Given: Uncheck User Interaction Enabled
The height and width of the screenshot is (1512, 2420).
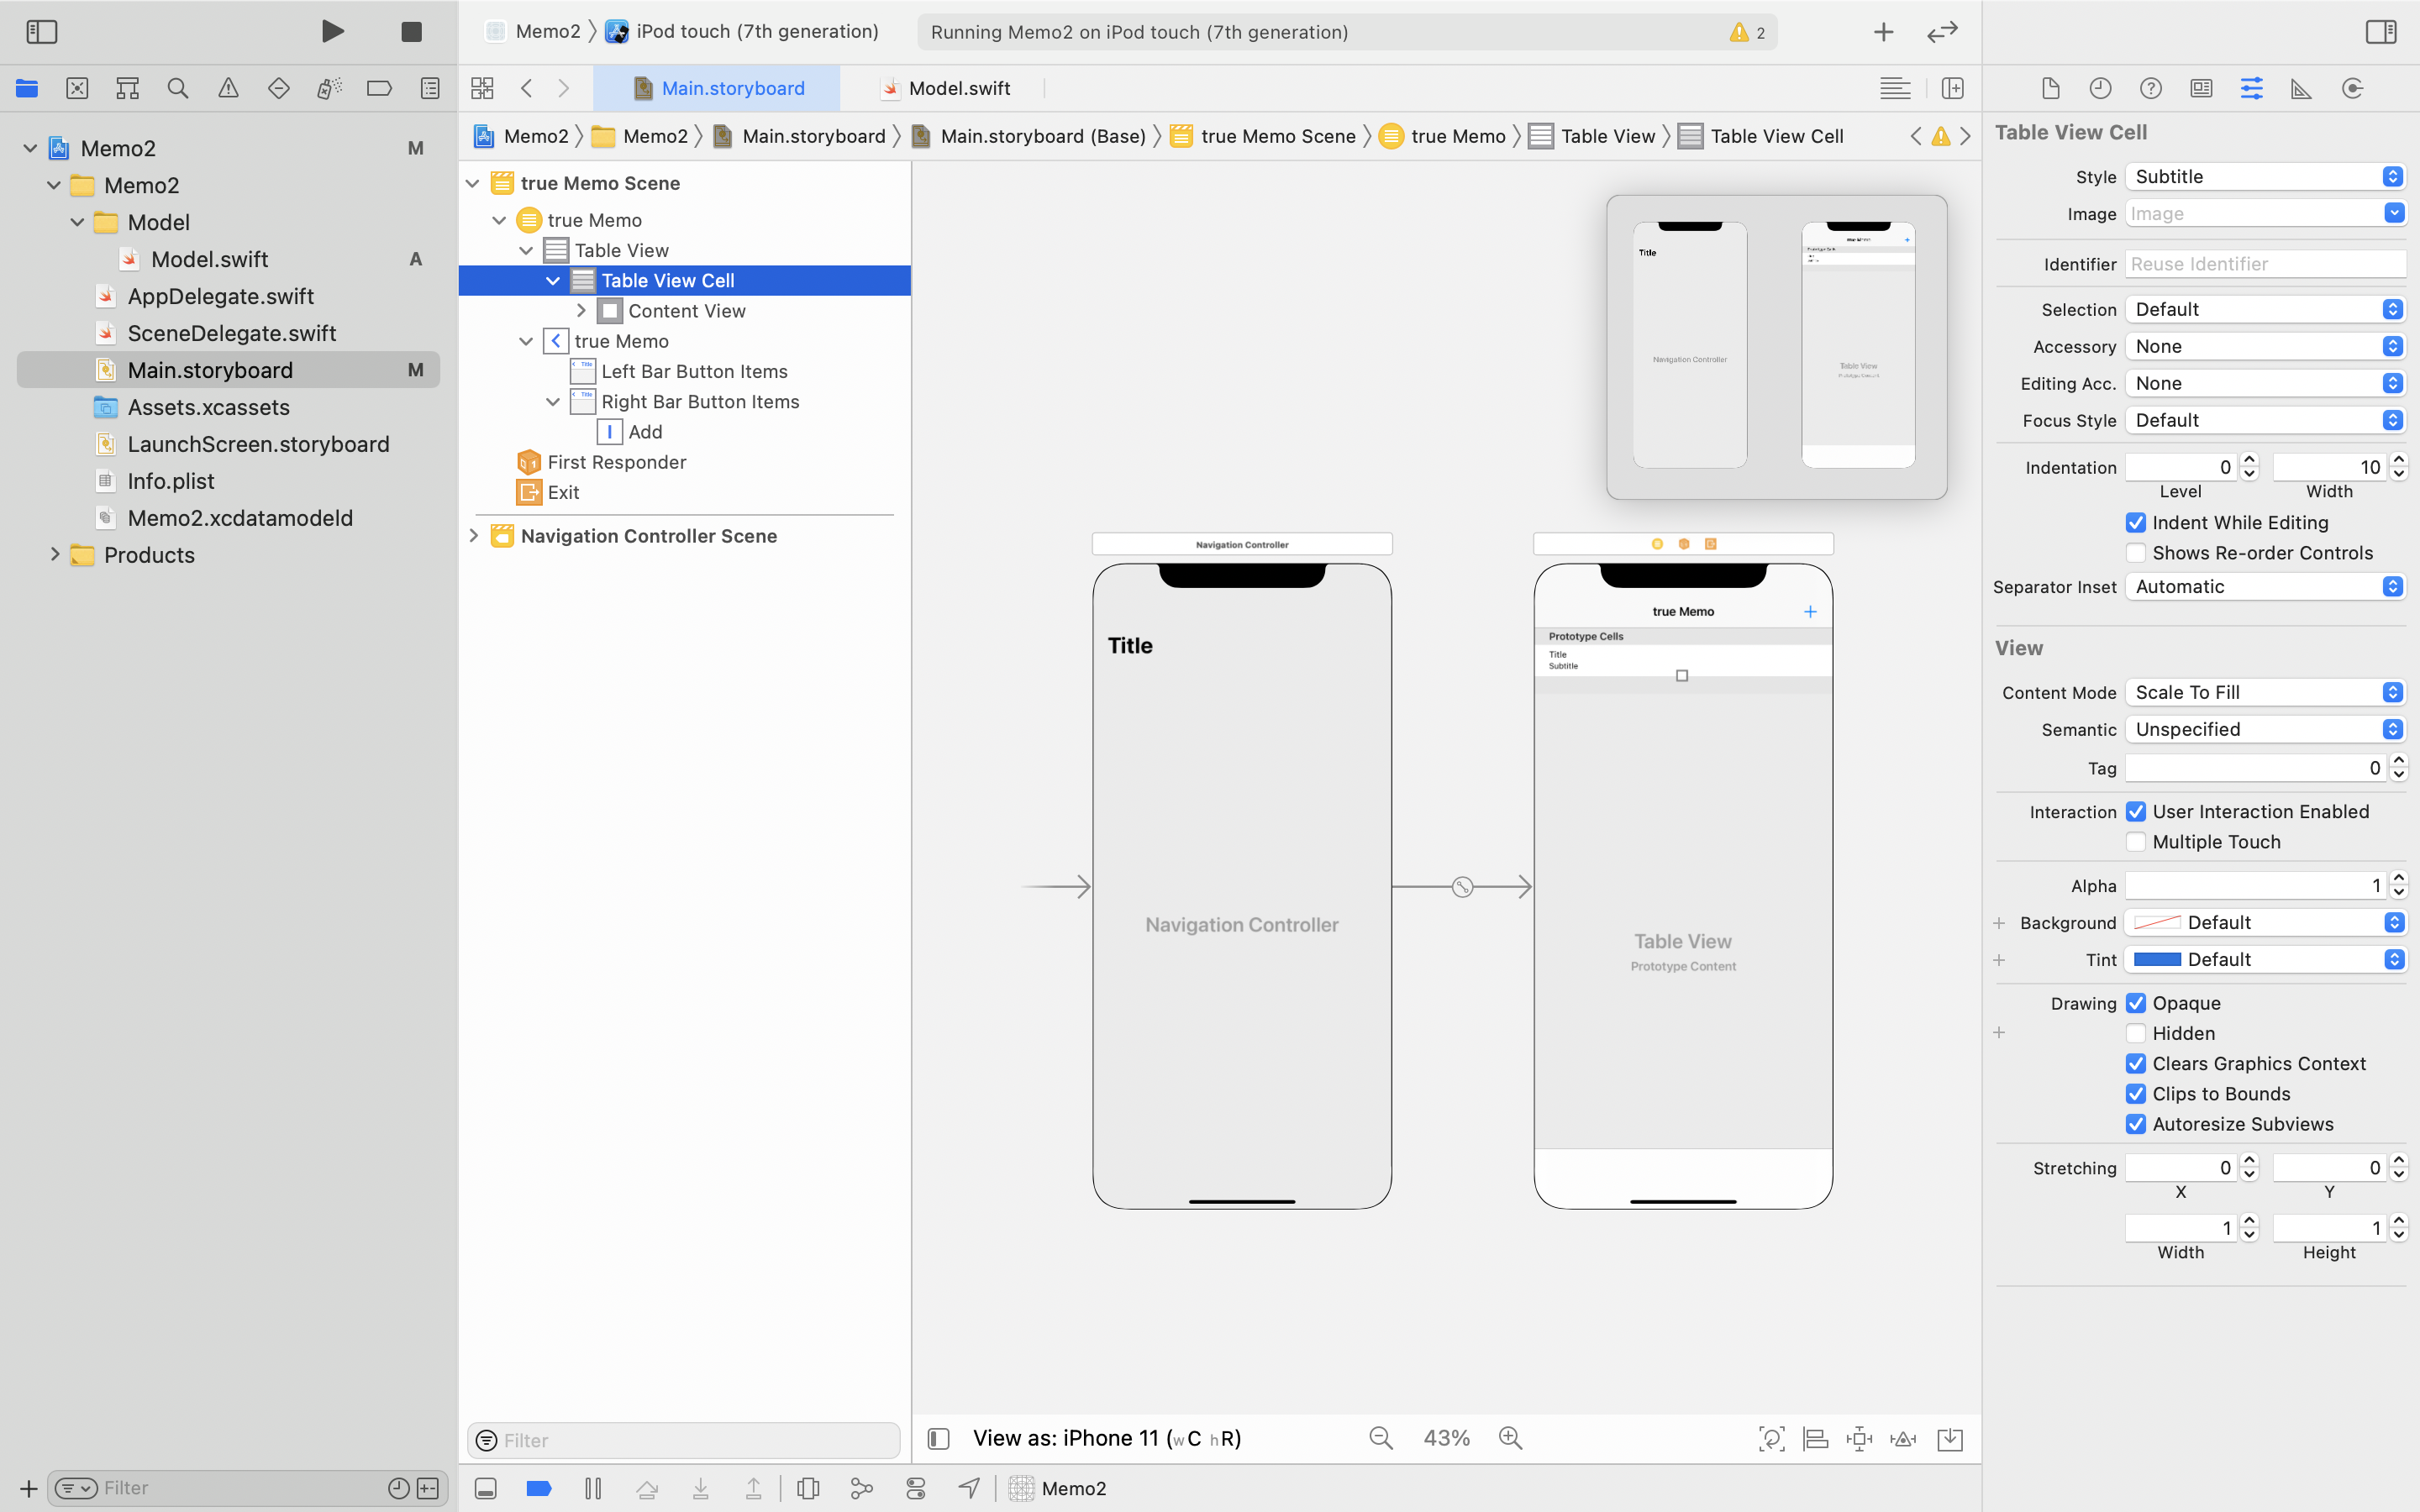Looking at the screenshot, I should coord(2136,812).
